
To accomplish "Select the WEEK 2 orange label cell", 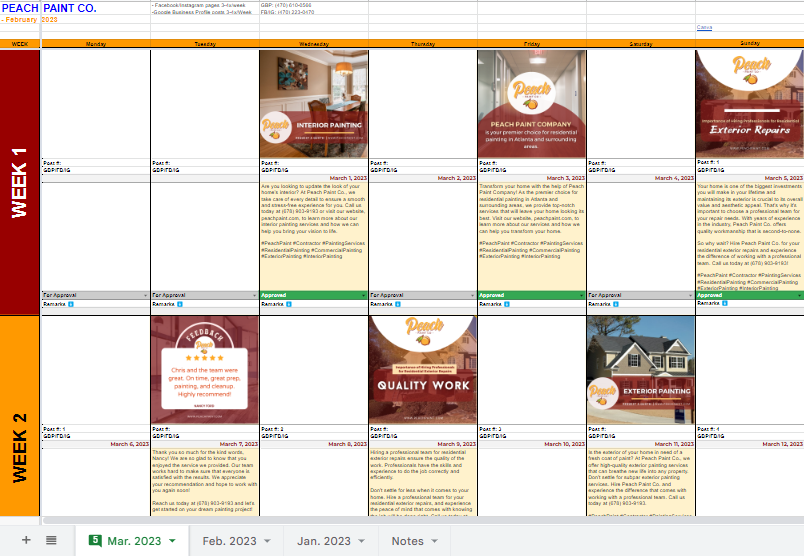I will (x=19, y=416).
